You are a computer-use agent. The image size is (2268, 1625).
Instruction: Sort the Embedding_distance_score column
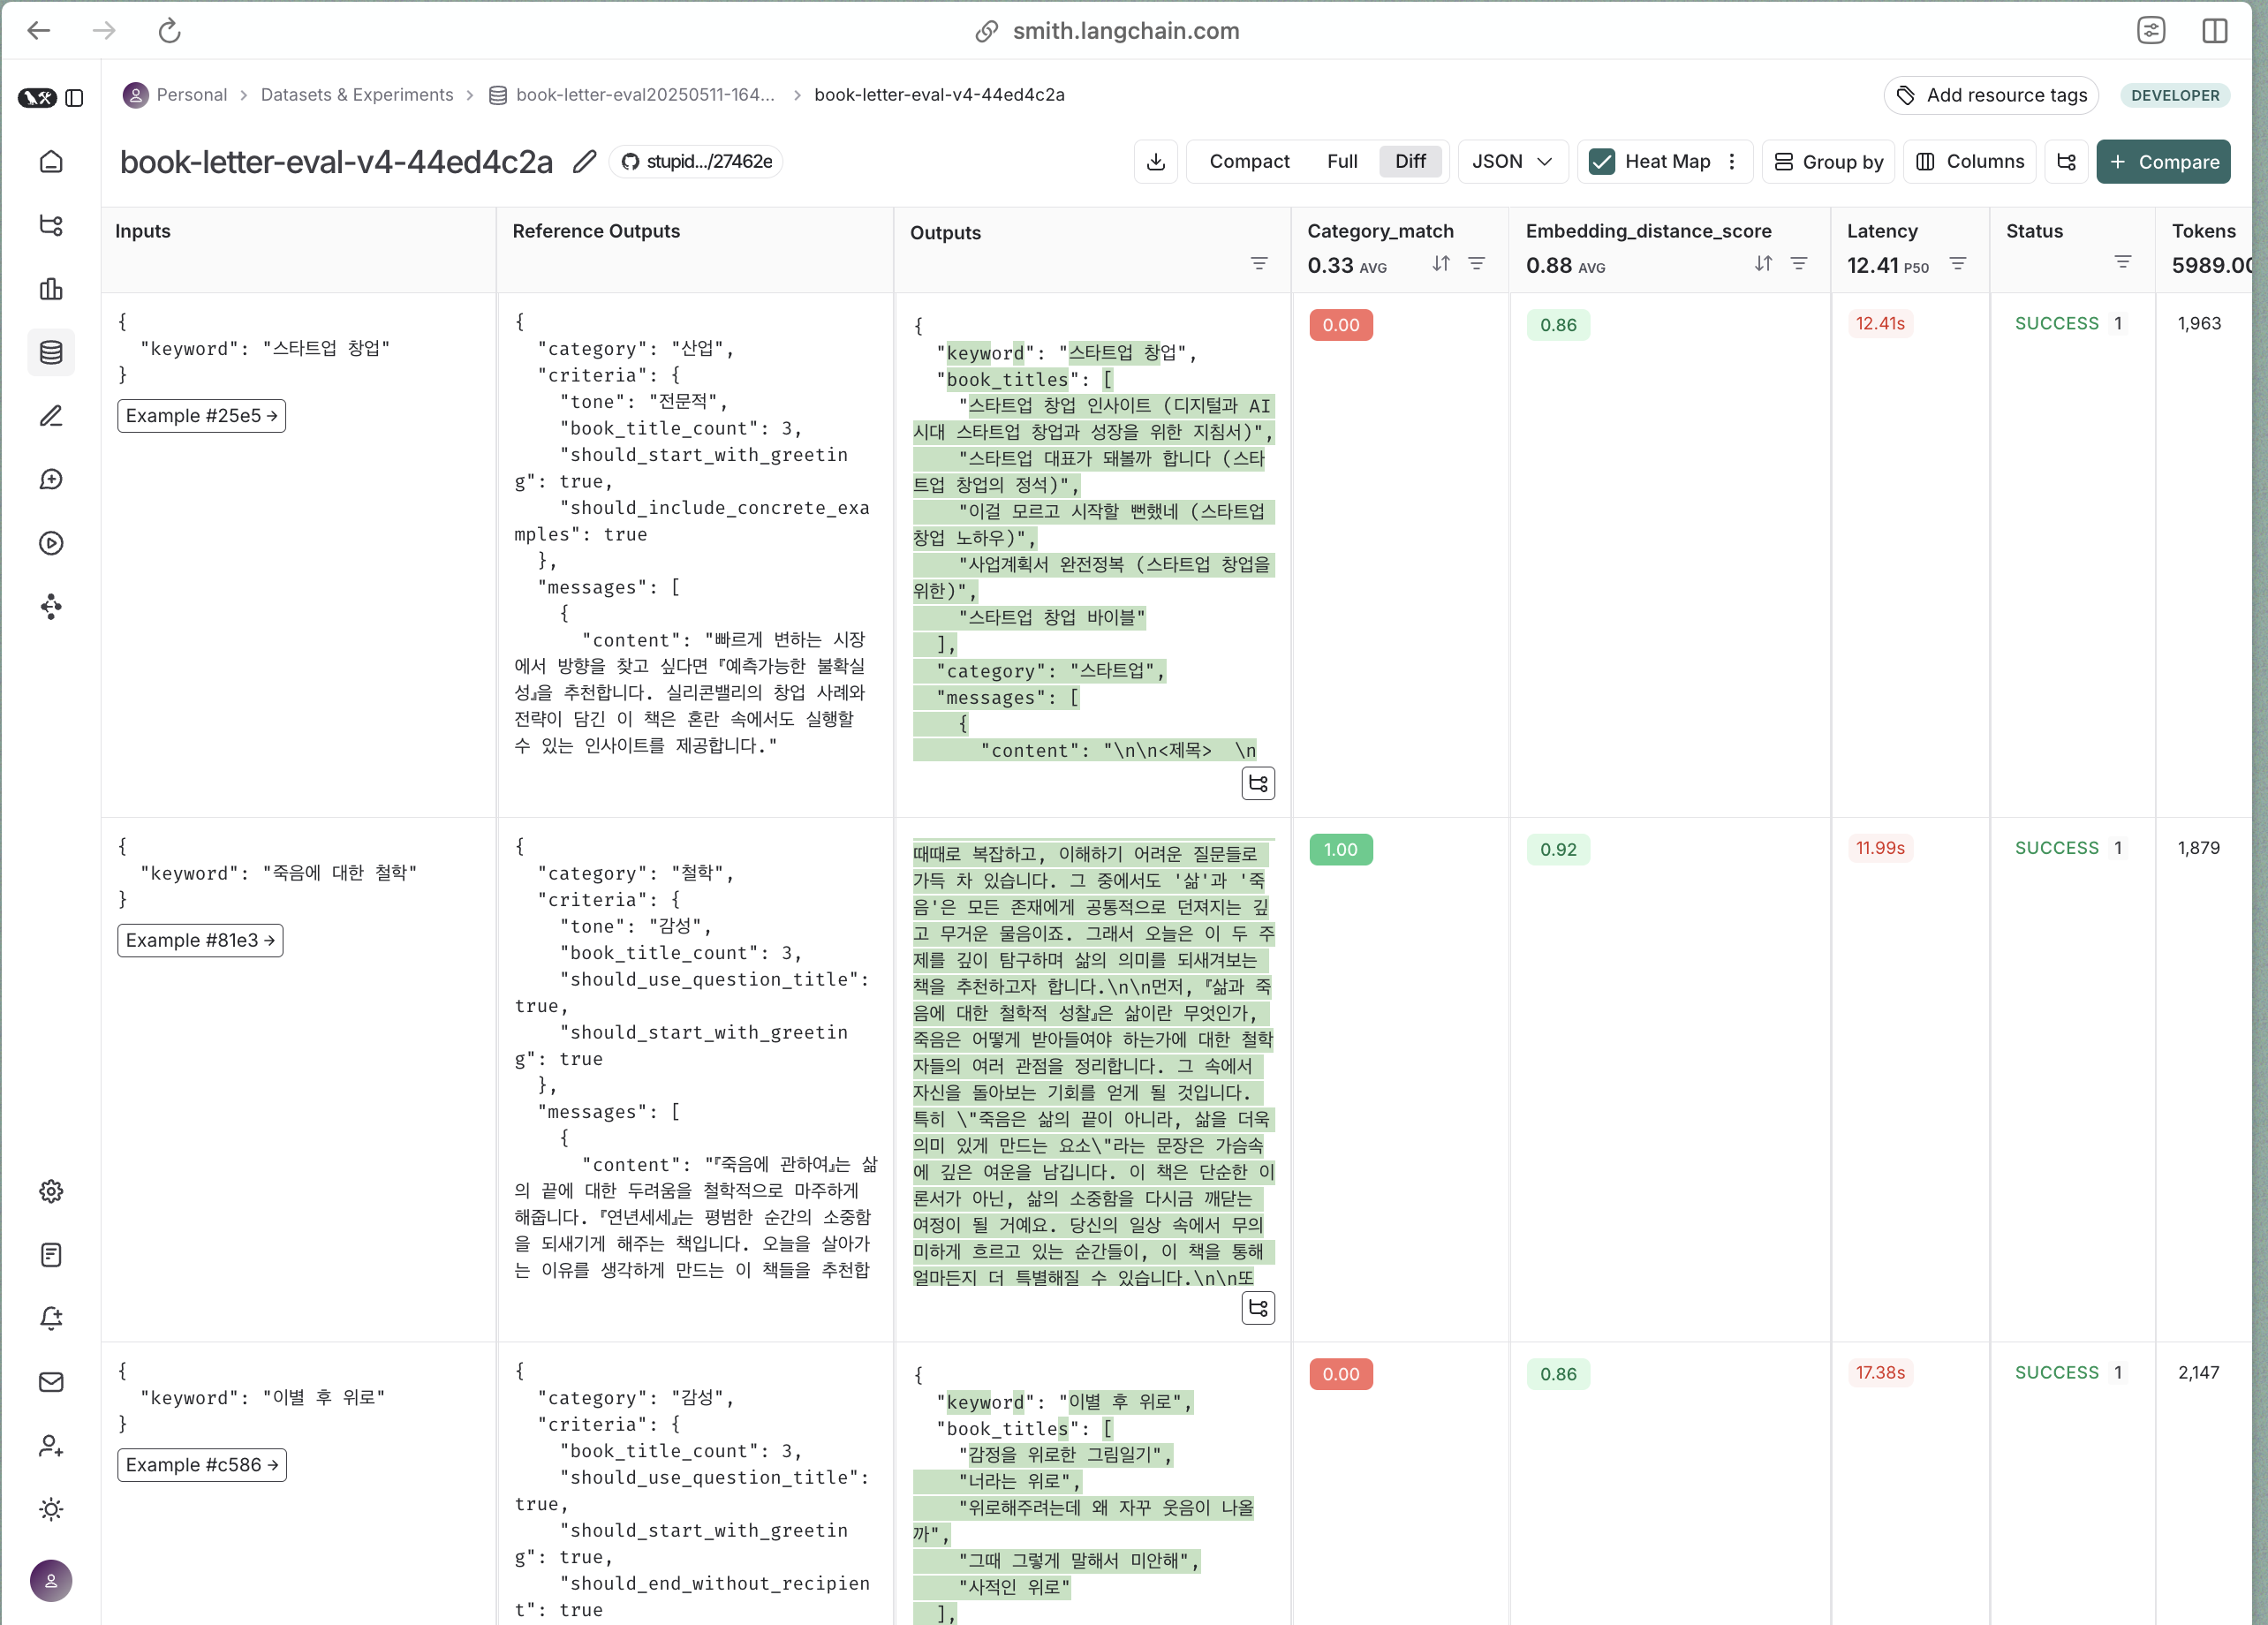click(1763, 264)
